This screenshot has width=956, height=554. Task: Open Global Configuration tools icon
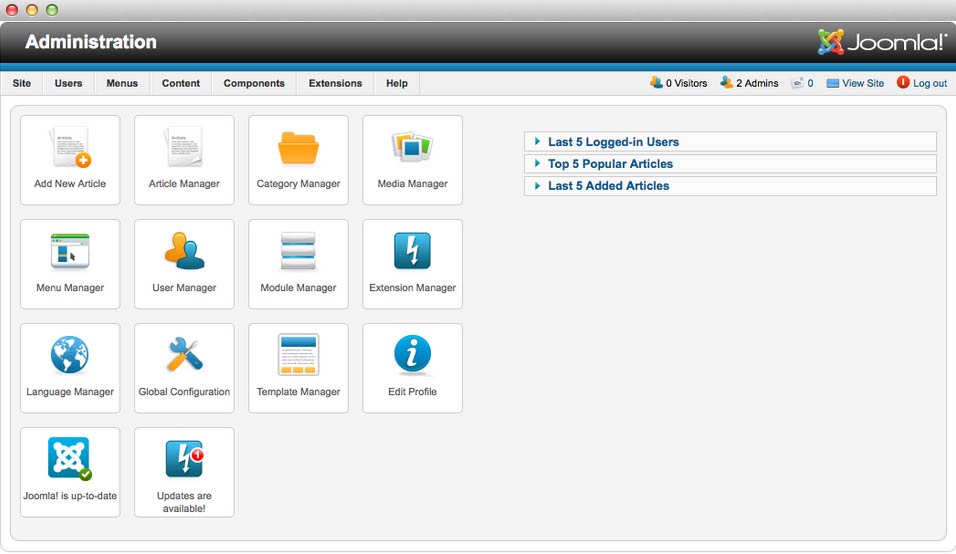tap(184, 356)
